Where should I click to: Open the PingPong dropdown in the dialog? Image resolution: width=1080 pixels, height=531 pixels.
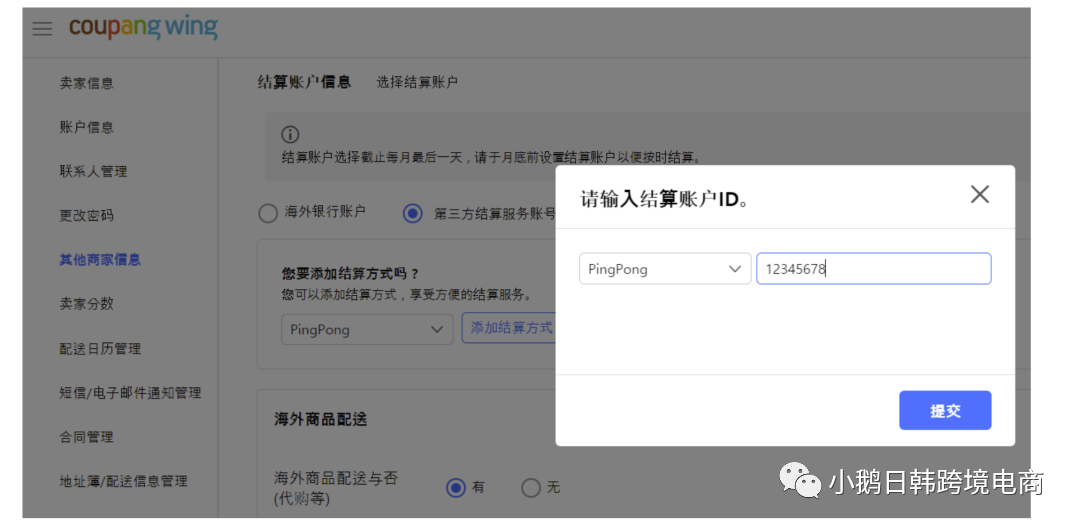click(665, 269)
